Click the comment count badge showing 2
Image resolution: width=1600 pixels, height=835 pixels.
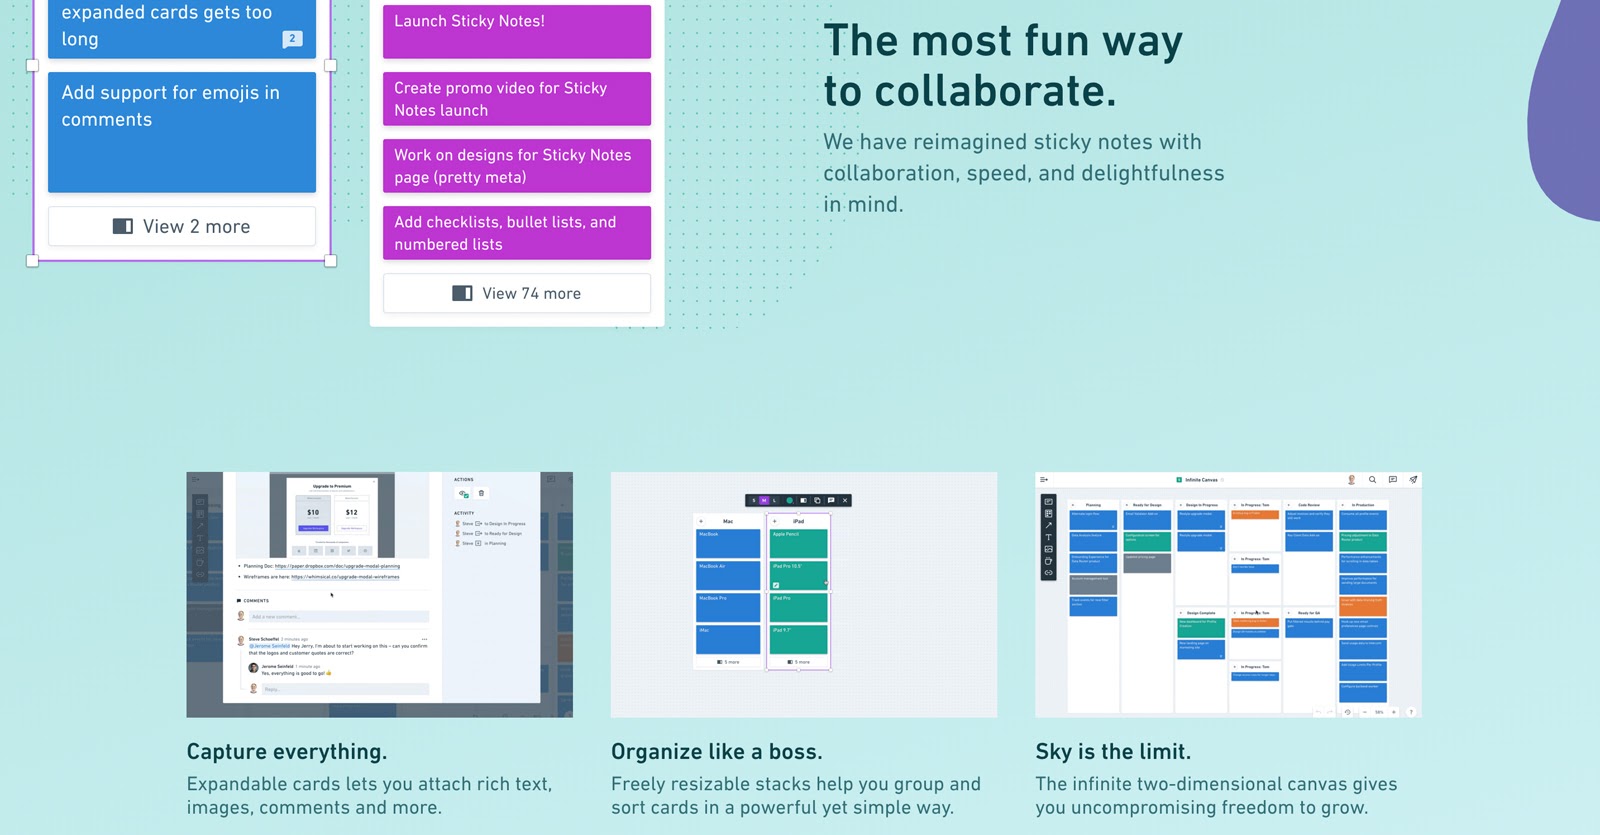pos(292,39)
